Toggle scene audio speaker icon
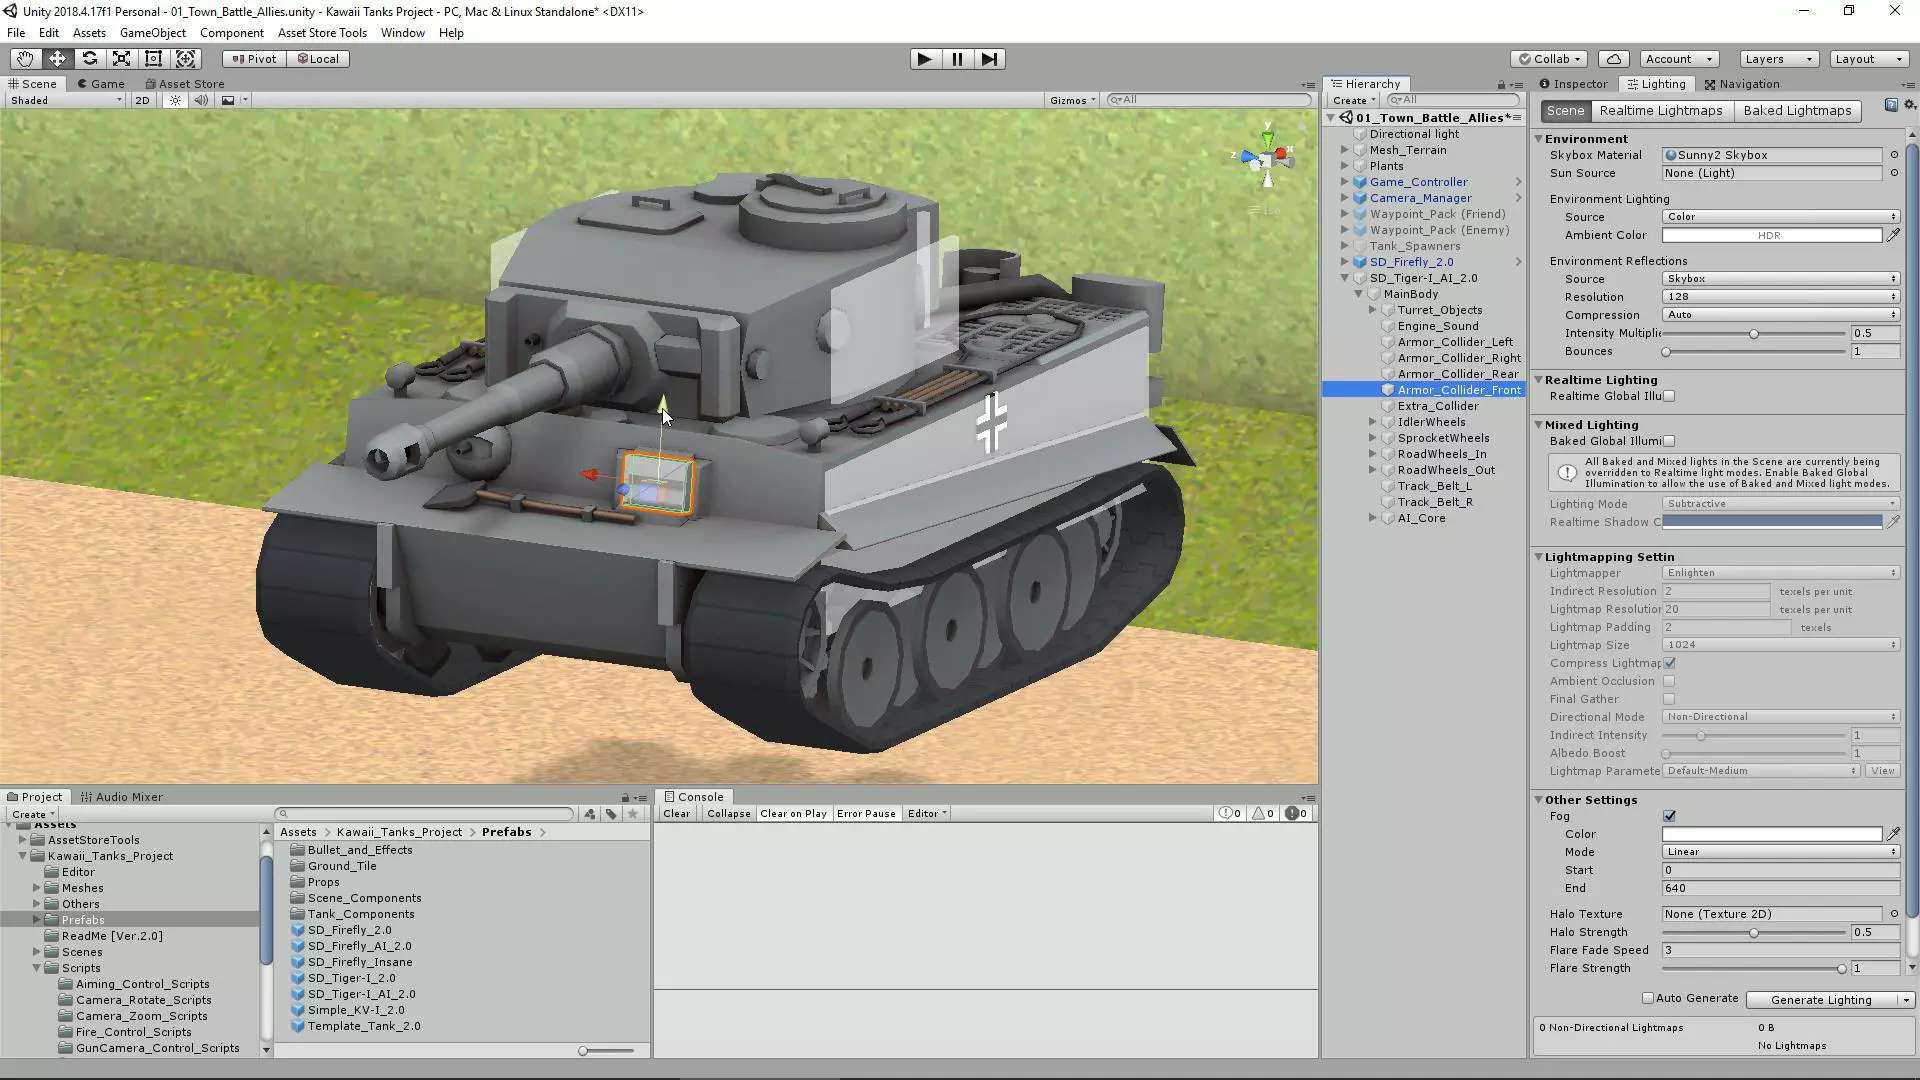The image size is (1920, 1080). 201,100
